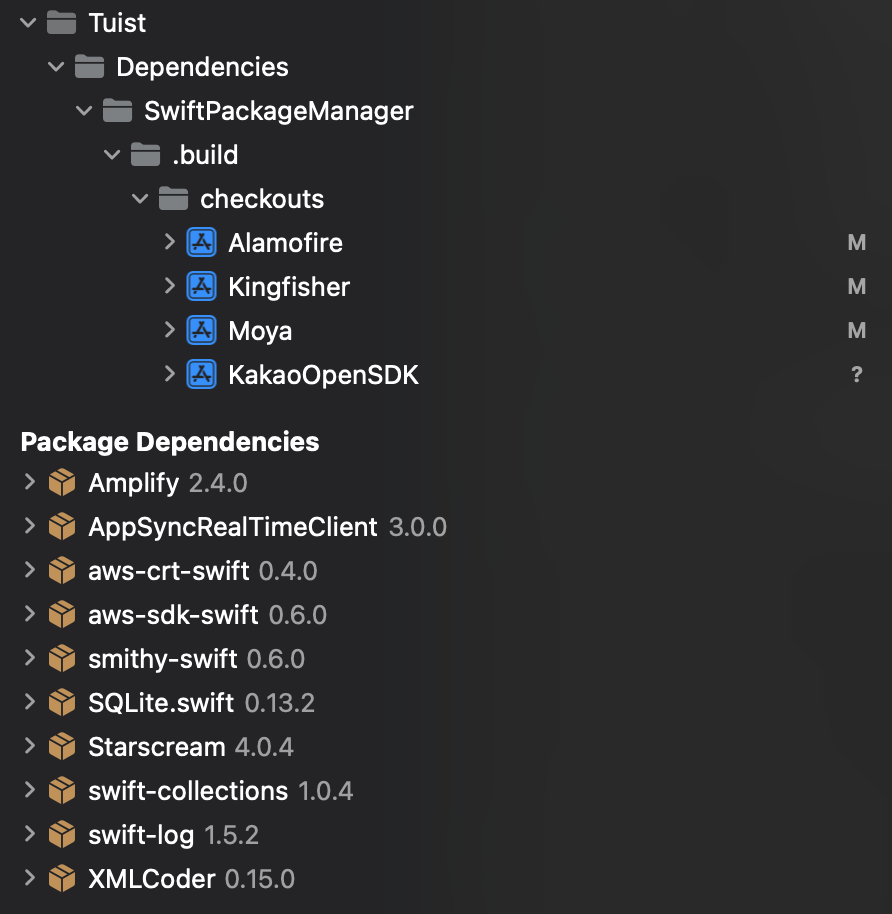Collapse the checkouts folder
This screenshot has width=892, height=914.
(140, 199)
